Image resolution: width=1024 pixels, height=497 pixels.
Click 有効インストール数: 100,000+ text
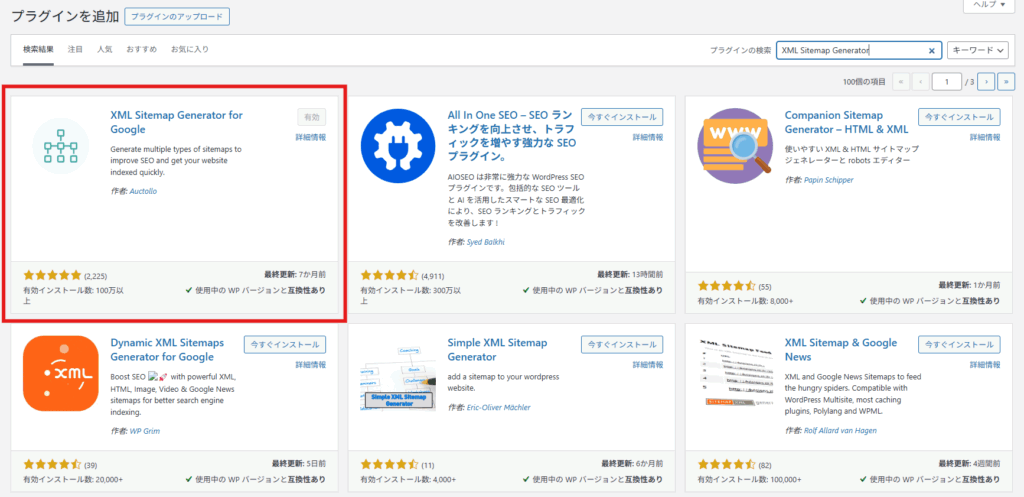point(750,479)
